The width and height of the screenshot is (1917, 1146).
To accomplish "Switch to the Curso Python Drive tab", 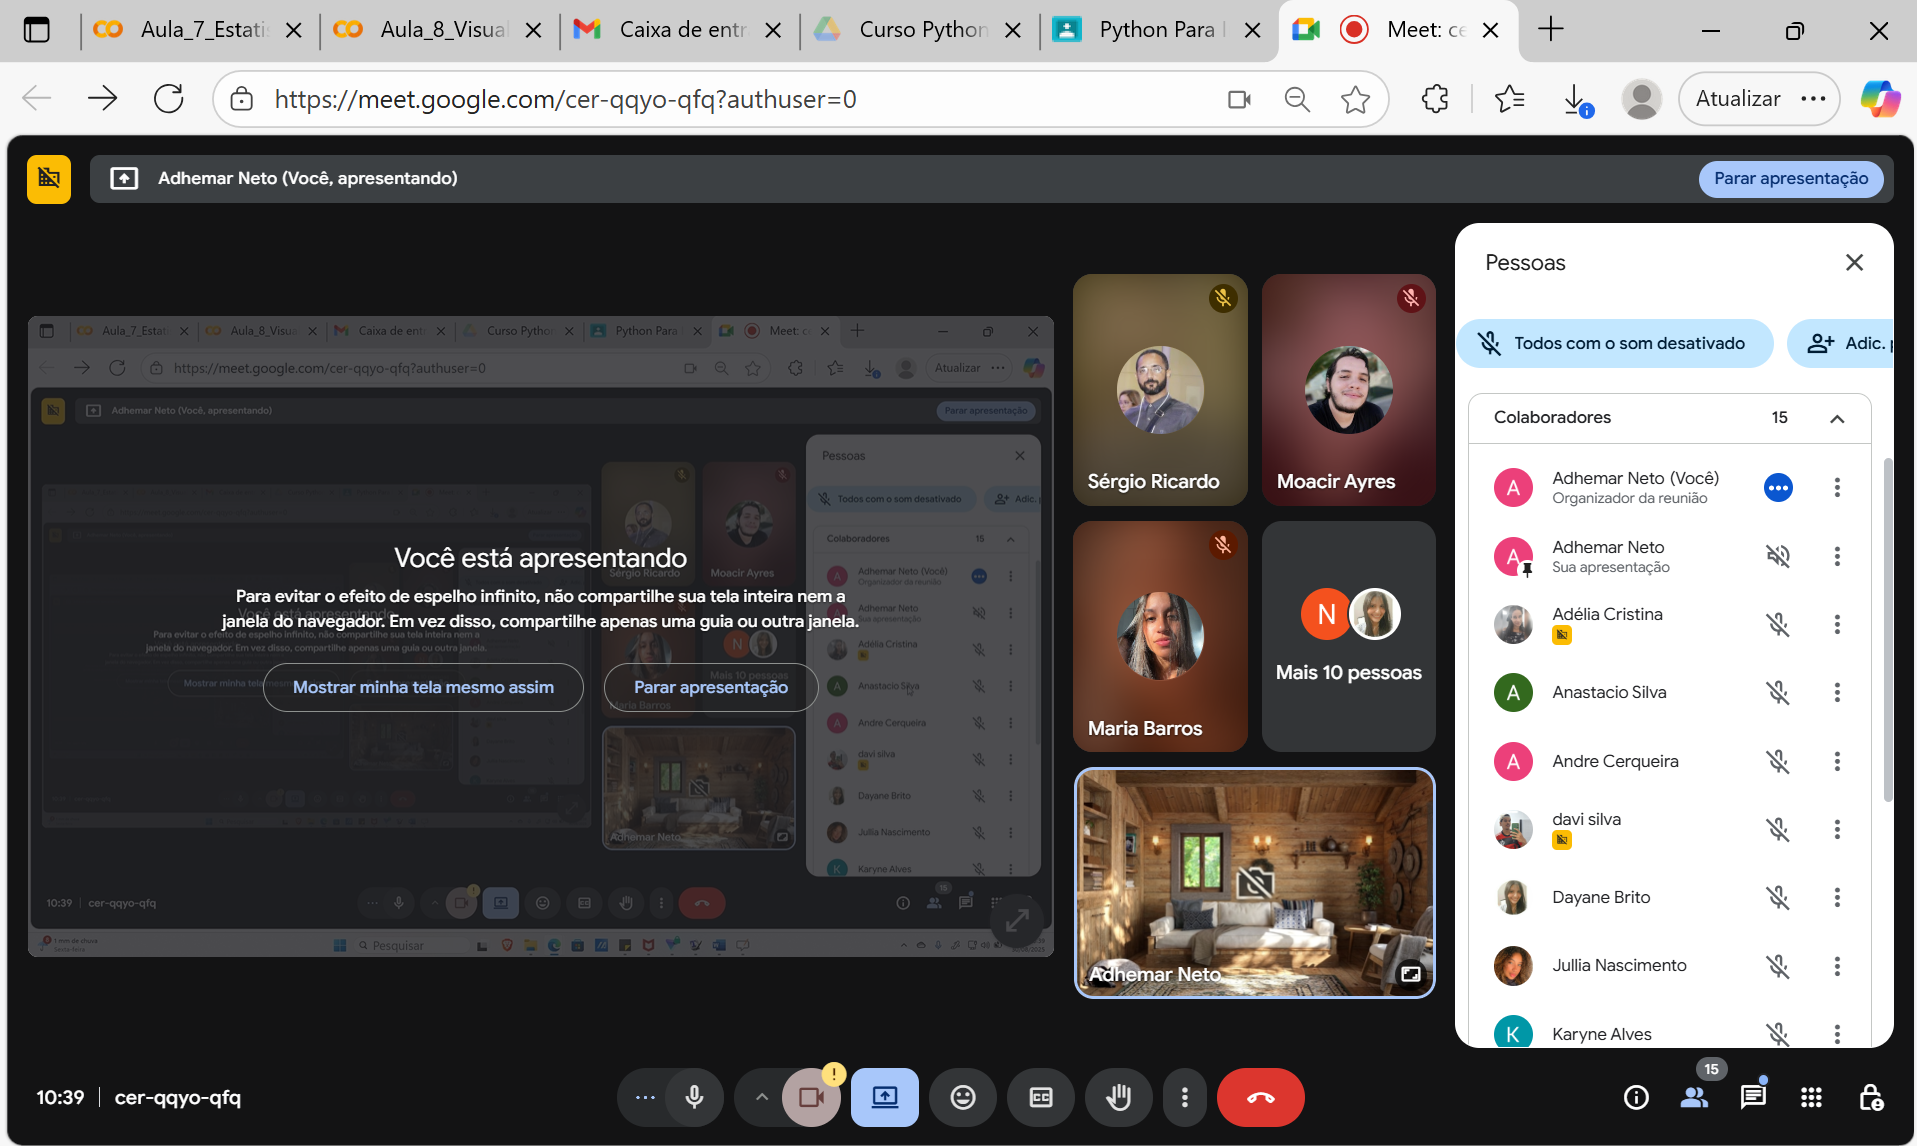I will click(x=918, y=30).
